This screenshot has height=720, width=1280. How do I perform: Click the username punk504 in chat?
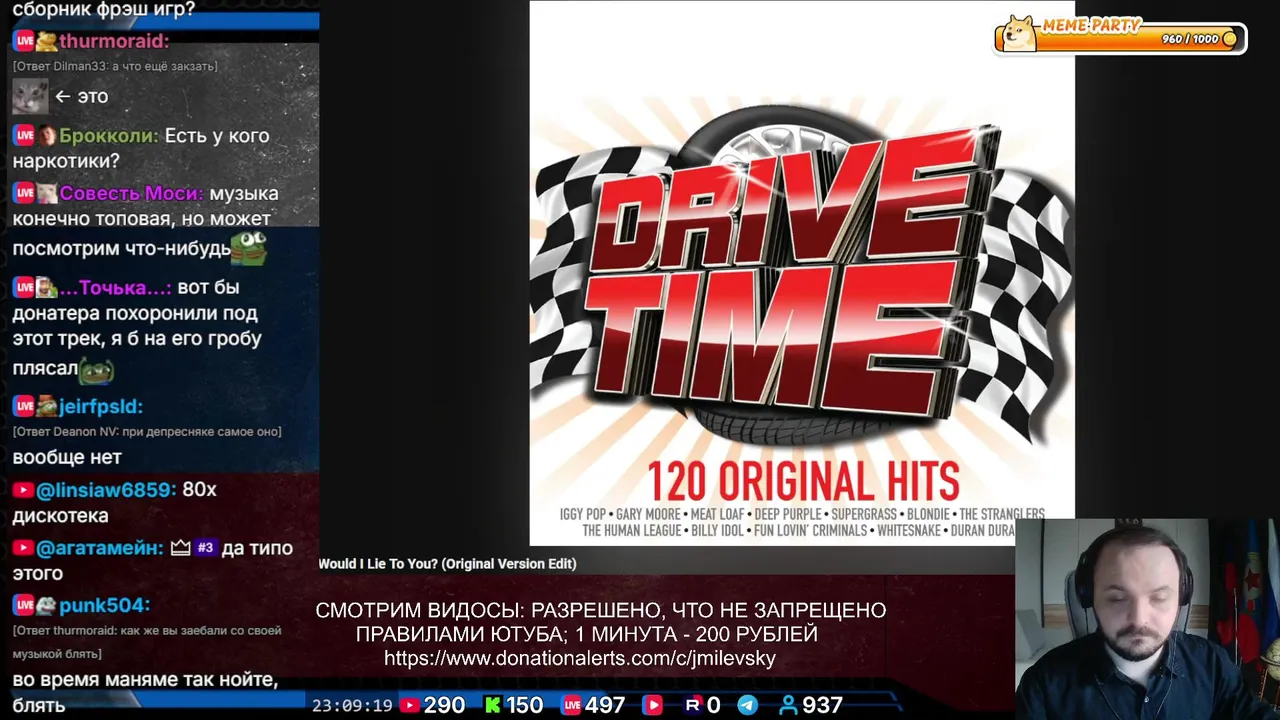coord(104,605)
